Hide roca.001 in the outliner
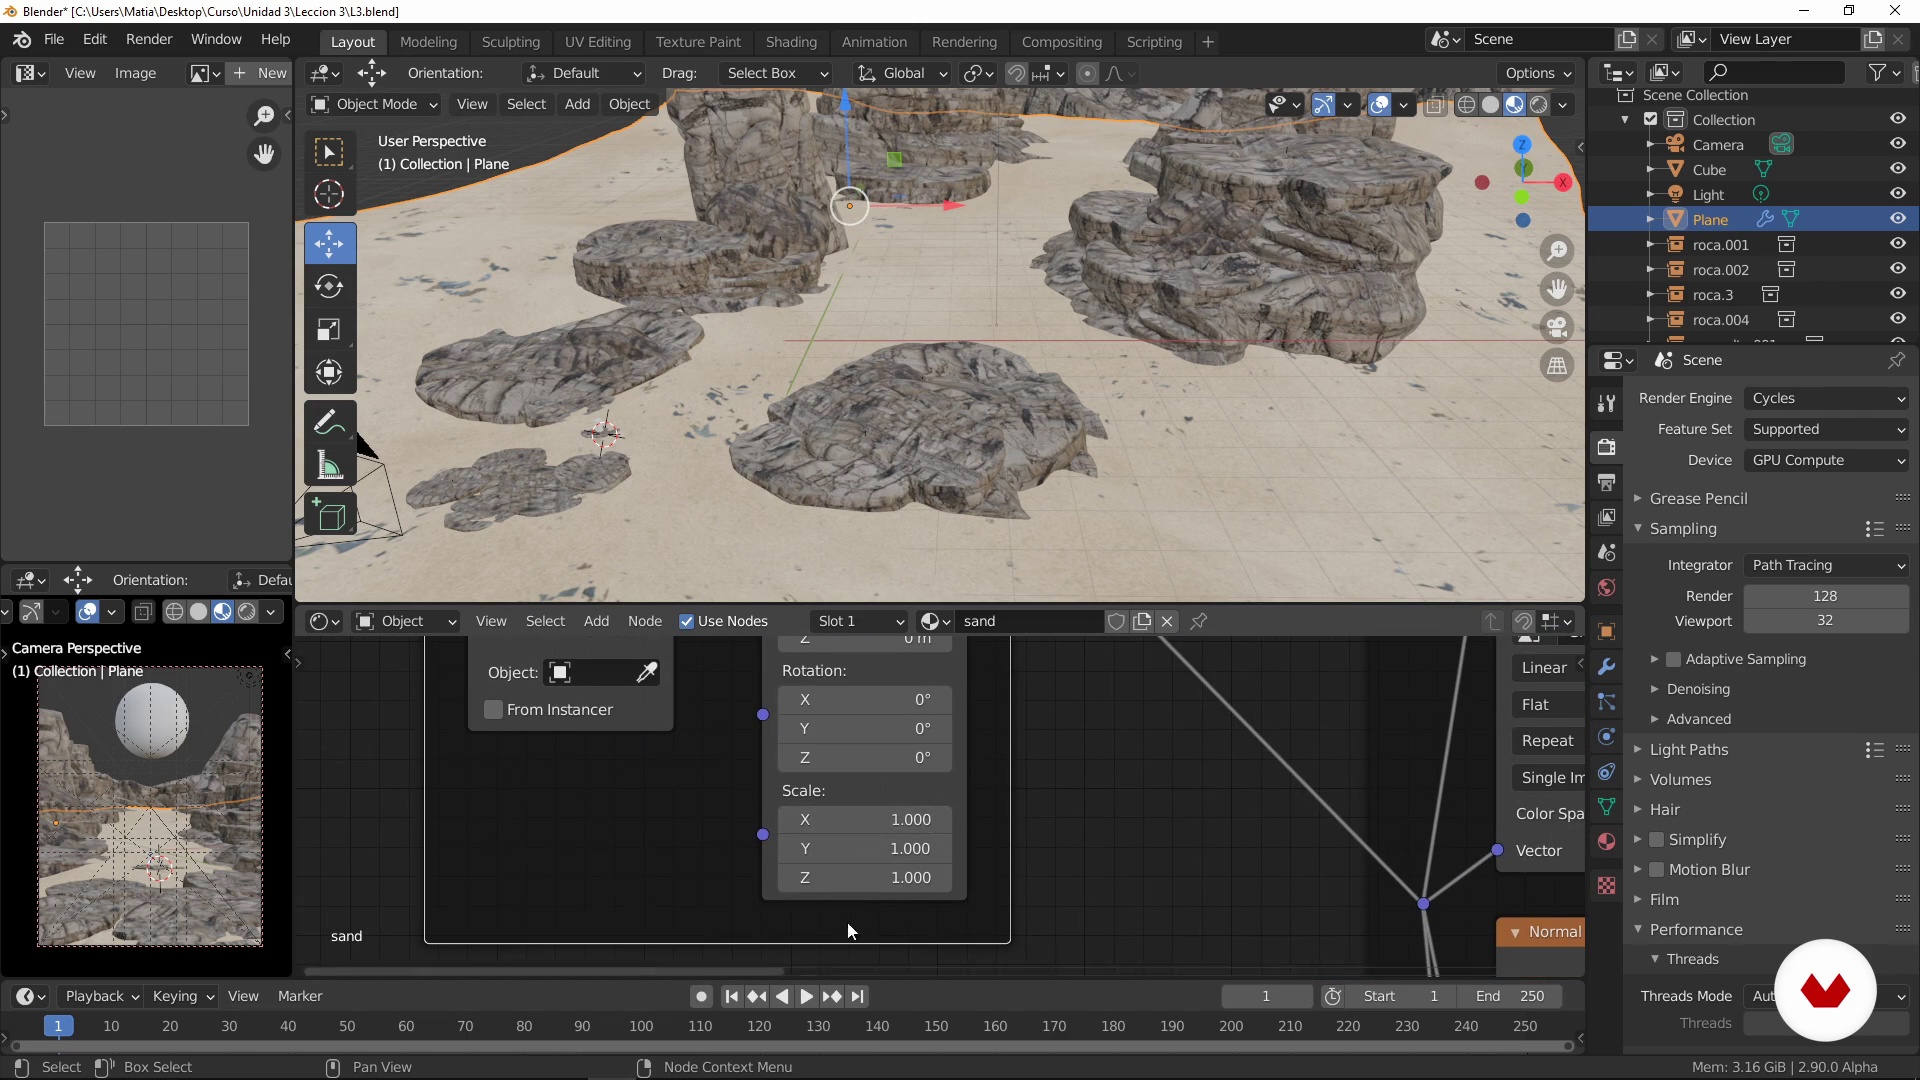The height and width of the screenshot is (1080, 1920). [1897, 244]
